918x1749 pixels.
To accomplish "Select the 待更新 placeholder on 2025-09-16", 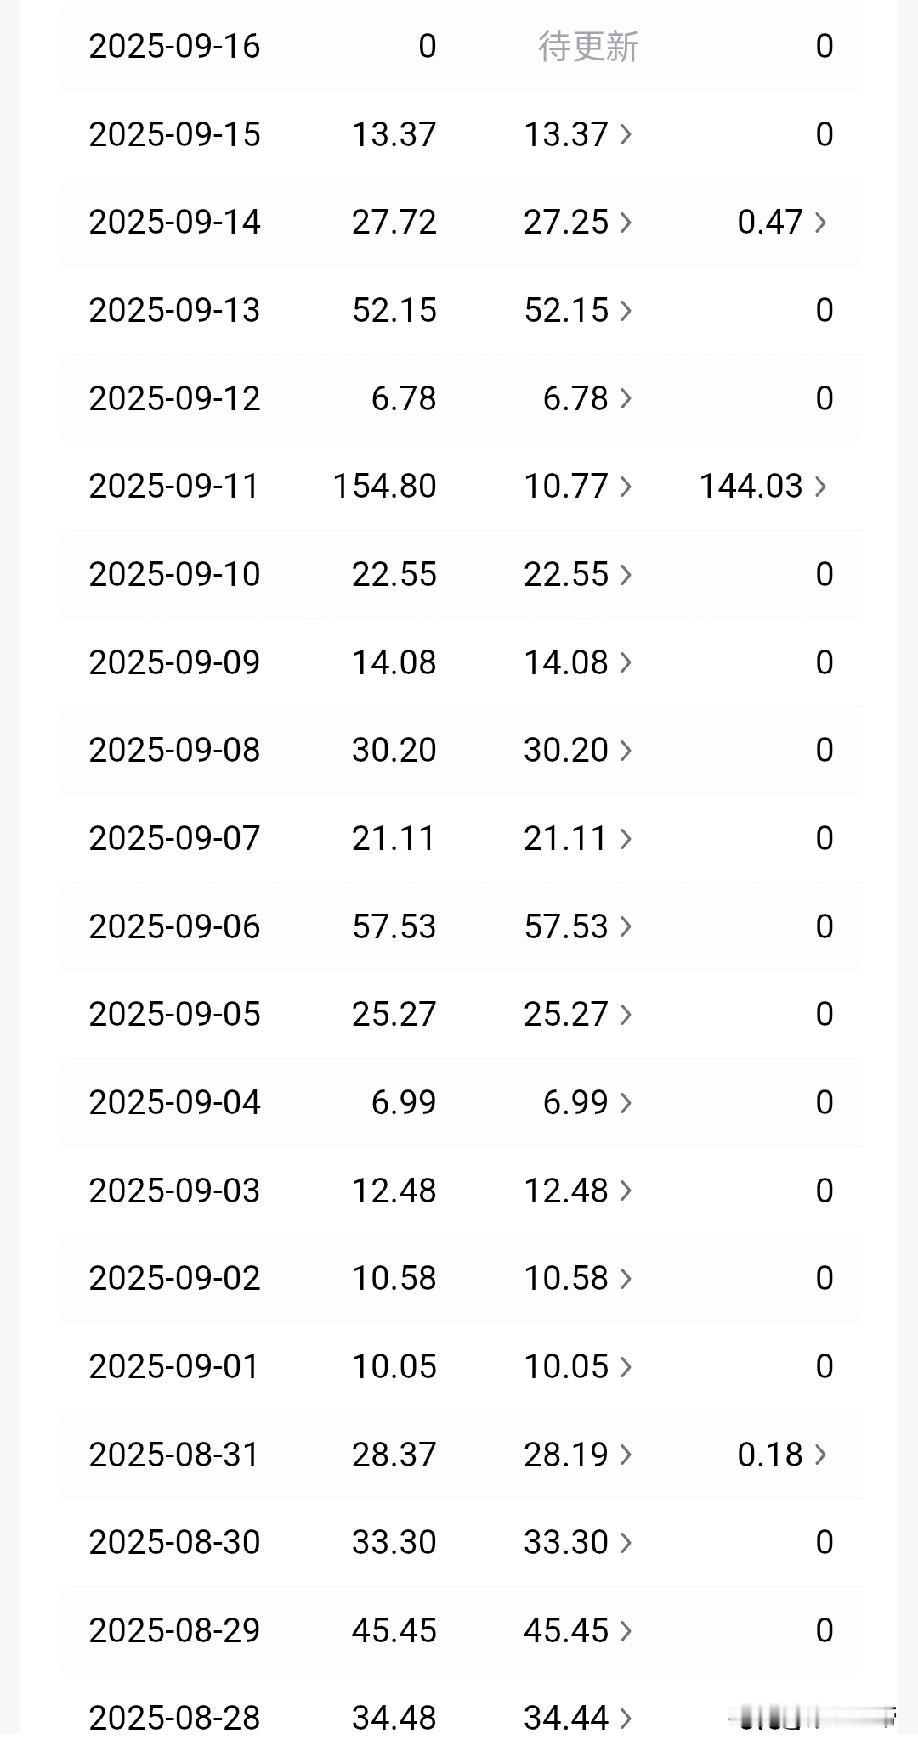I will tap(588, 46).
